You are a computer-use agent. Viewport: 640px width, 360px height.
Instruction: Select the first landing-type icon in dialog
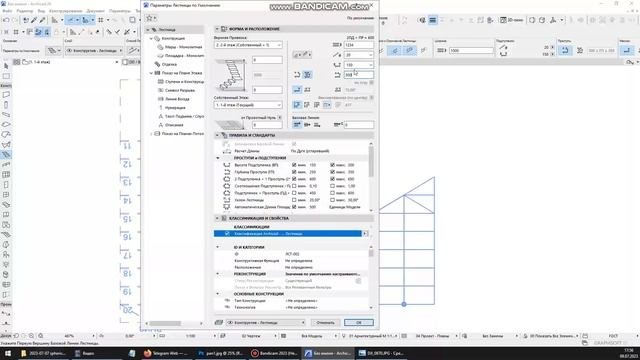[x=297, y=89]
